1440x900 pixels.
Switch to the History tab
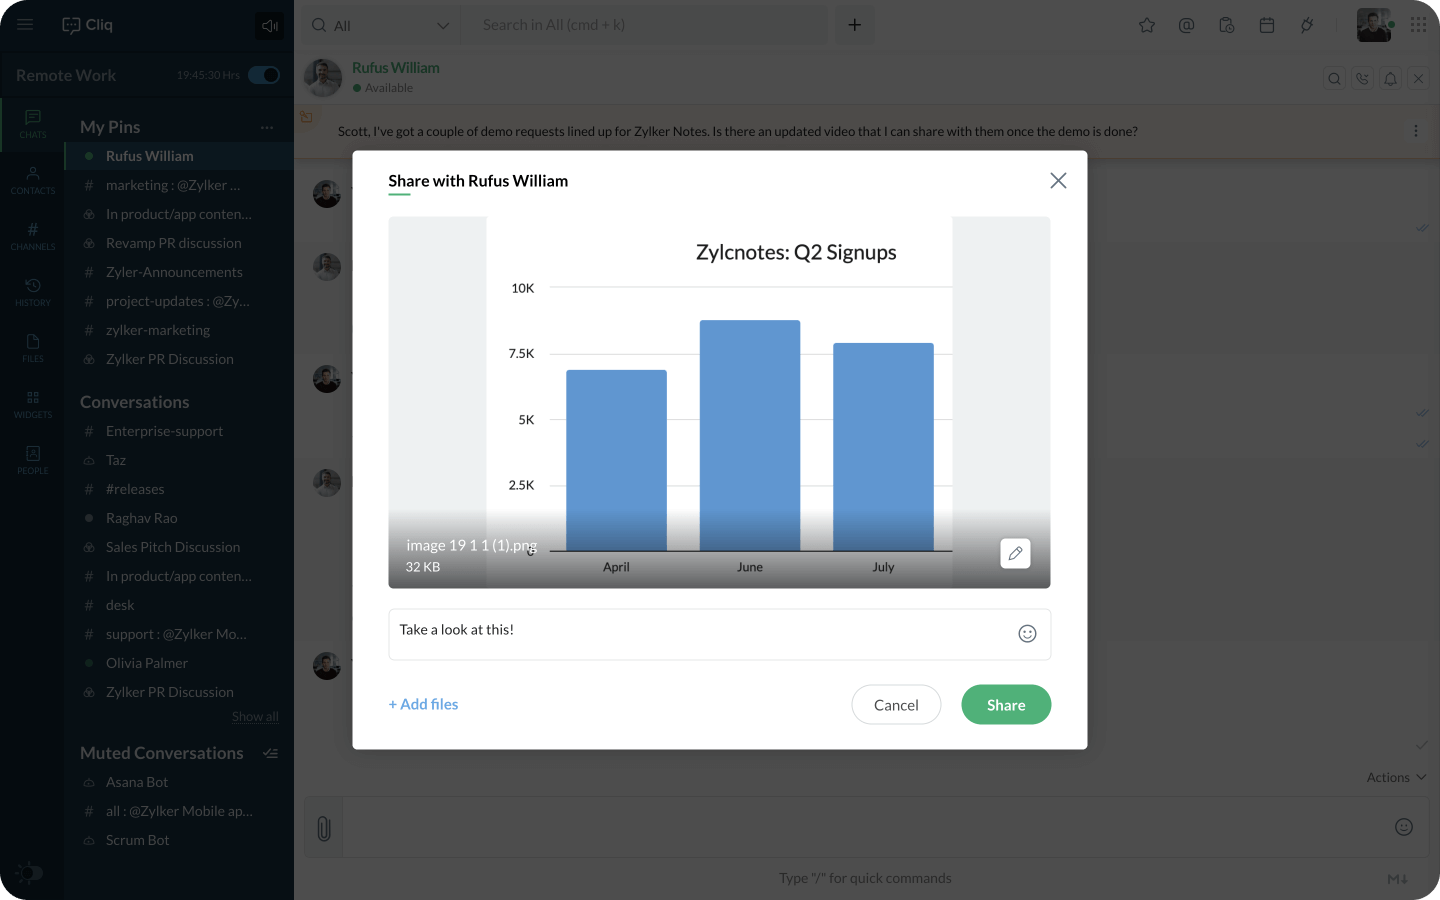33,293
